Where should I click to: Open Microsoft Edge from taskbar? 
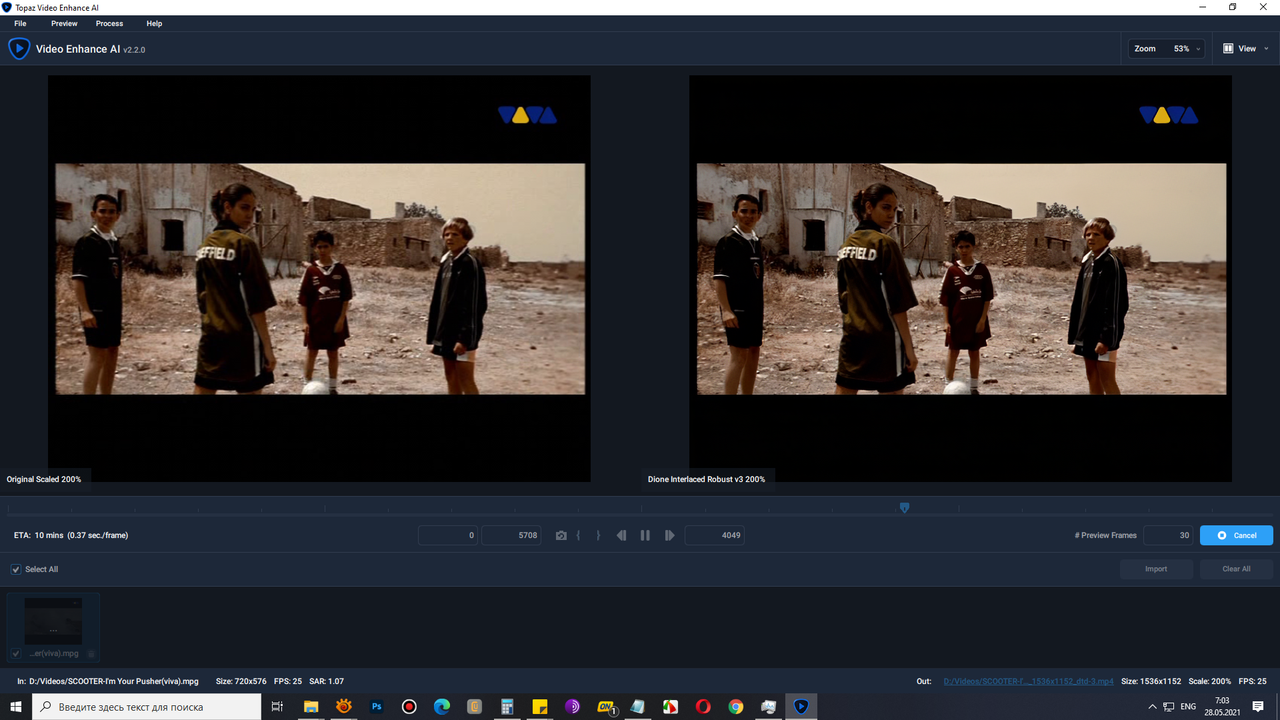click(442, 706)
